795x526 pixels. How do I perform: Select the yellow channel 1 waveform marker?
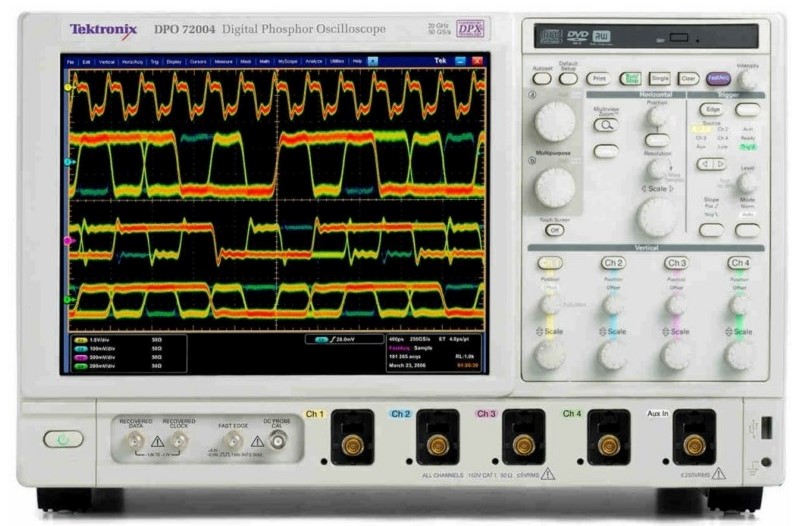(x=69, y=88)
